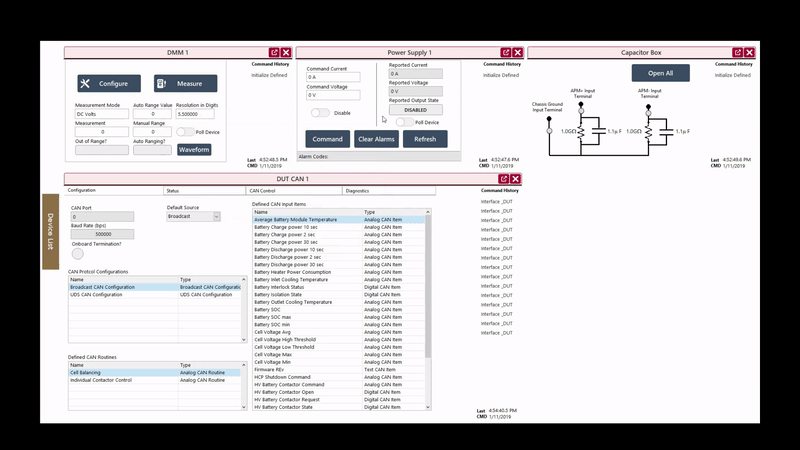800x450 pixels.
Task: Sort input items by Type column
Action: (393, 212)
